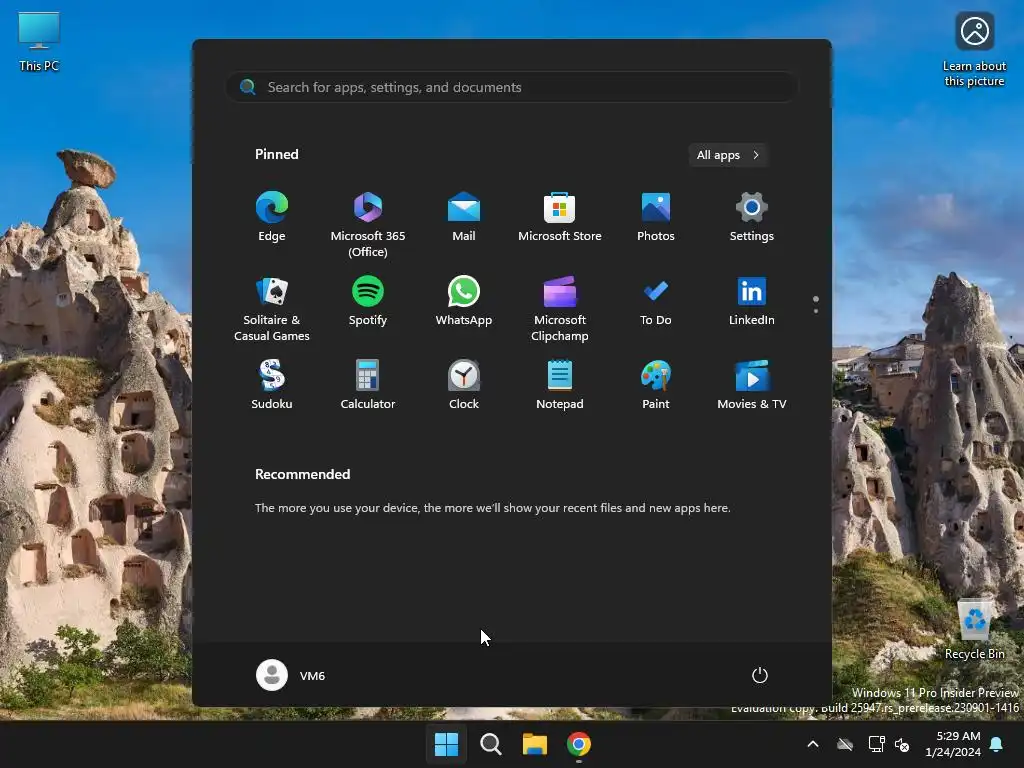Open the clock and date flyout
Screen dimensions: 1024x768
[x=953, y=744]
